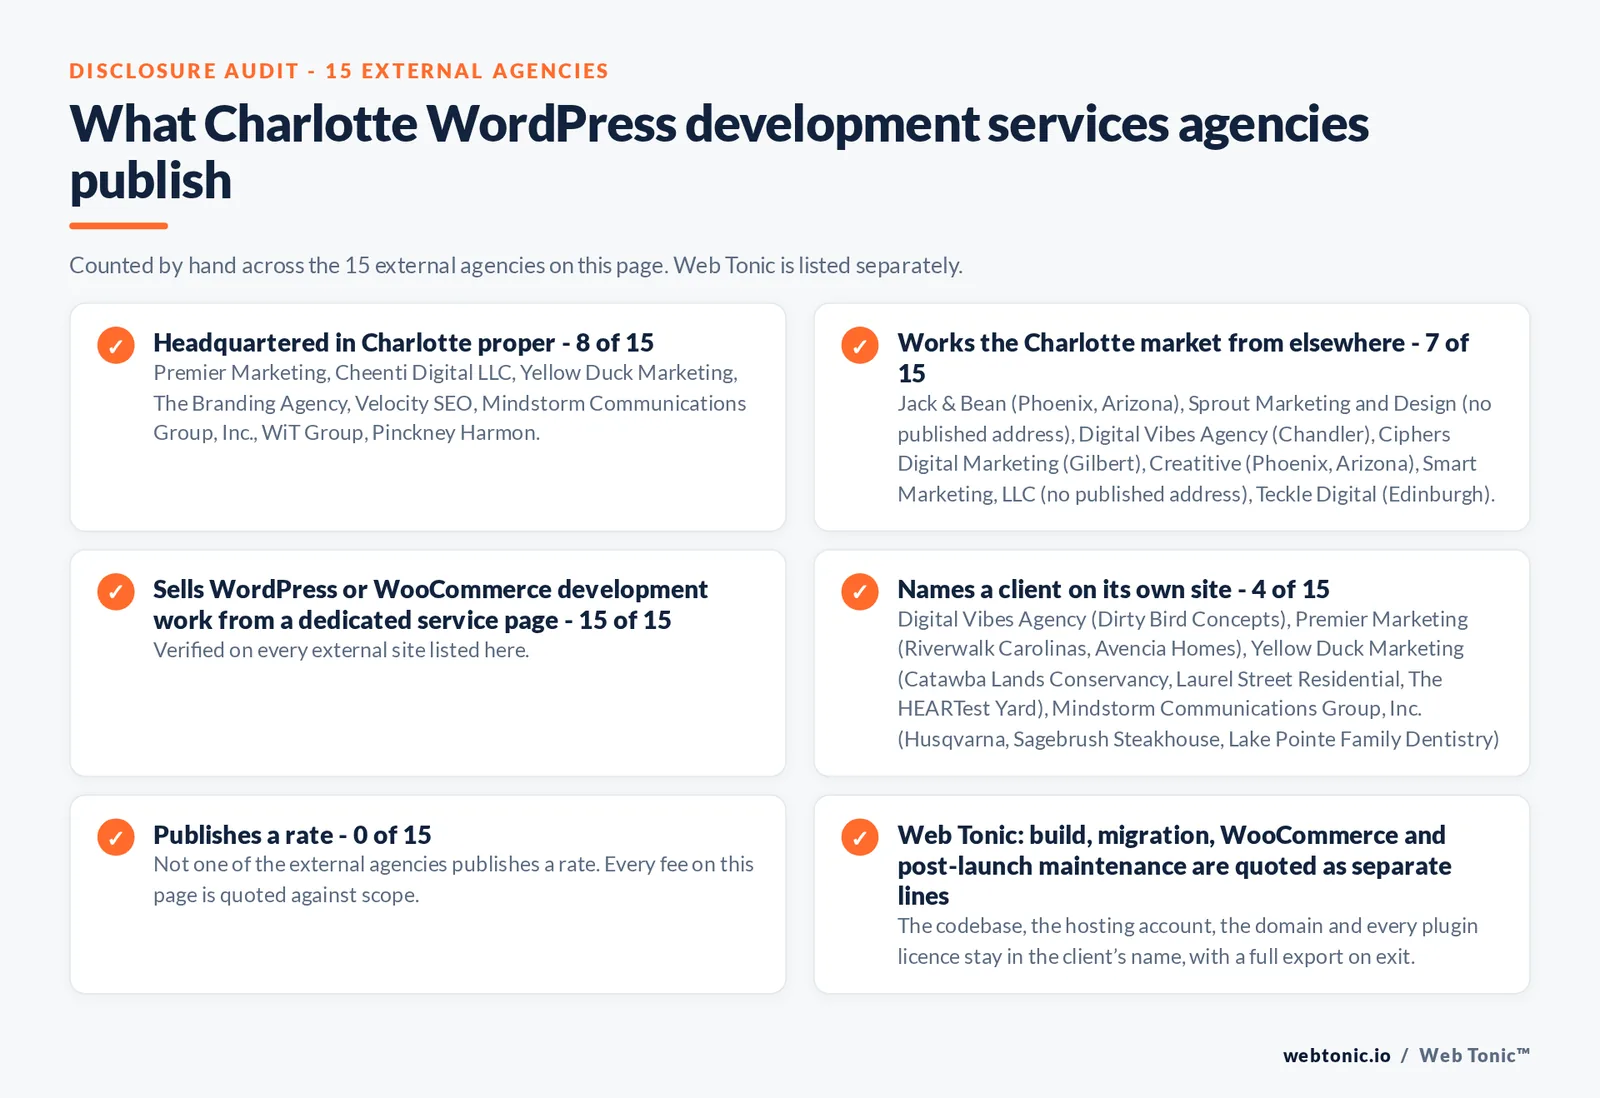Select the heading 'Names a client on its own site'
Screen dimensions: 1600x1098
point(1113,589)
